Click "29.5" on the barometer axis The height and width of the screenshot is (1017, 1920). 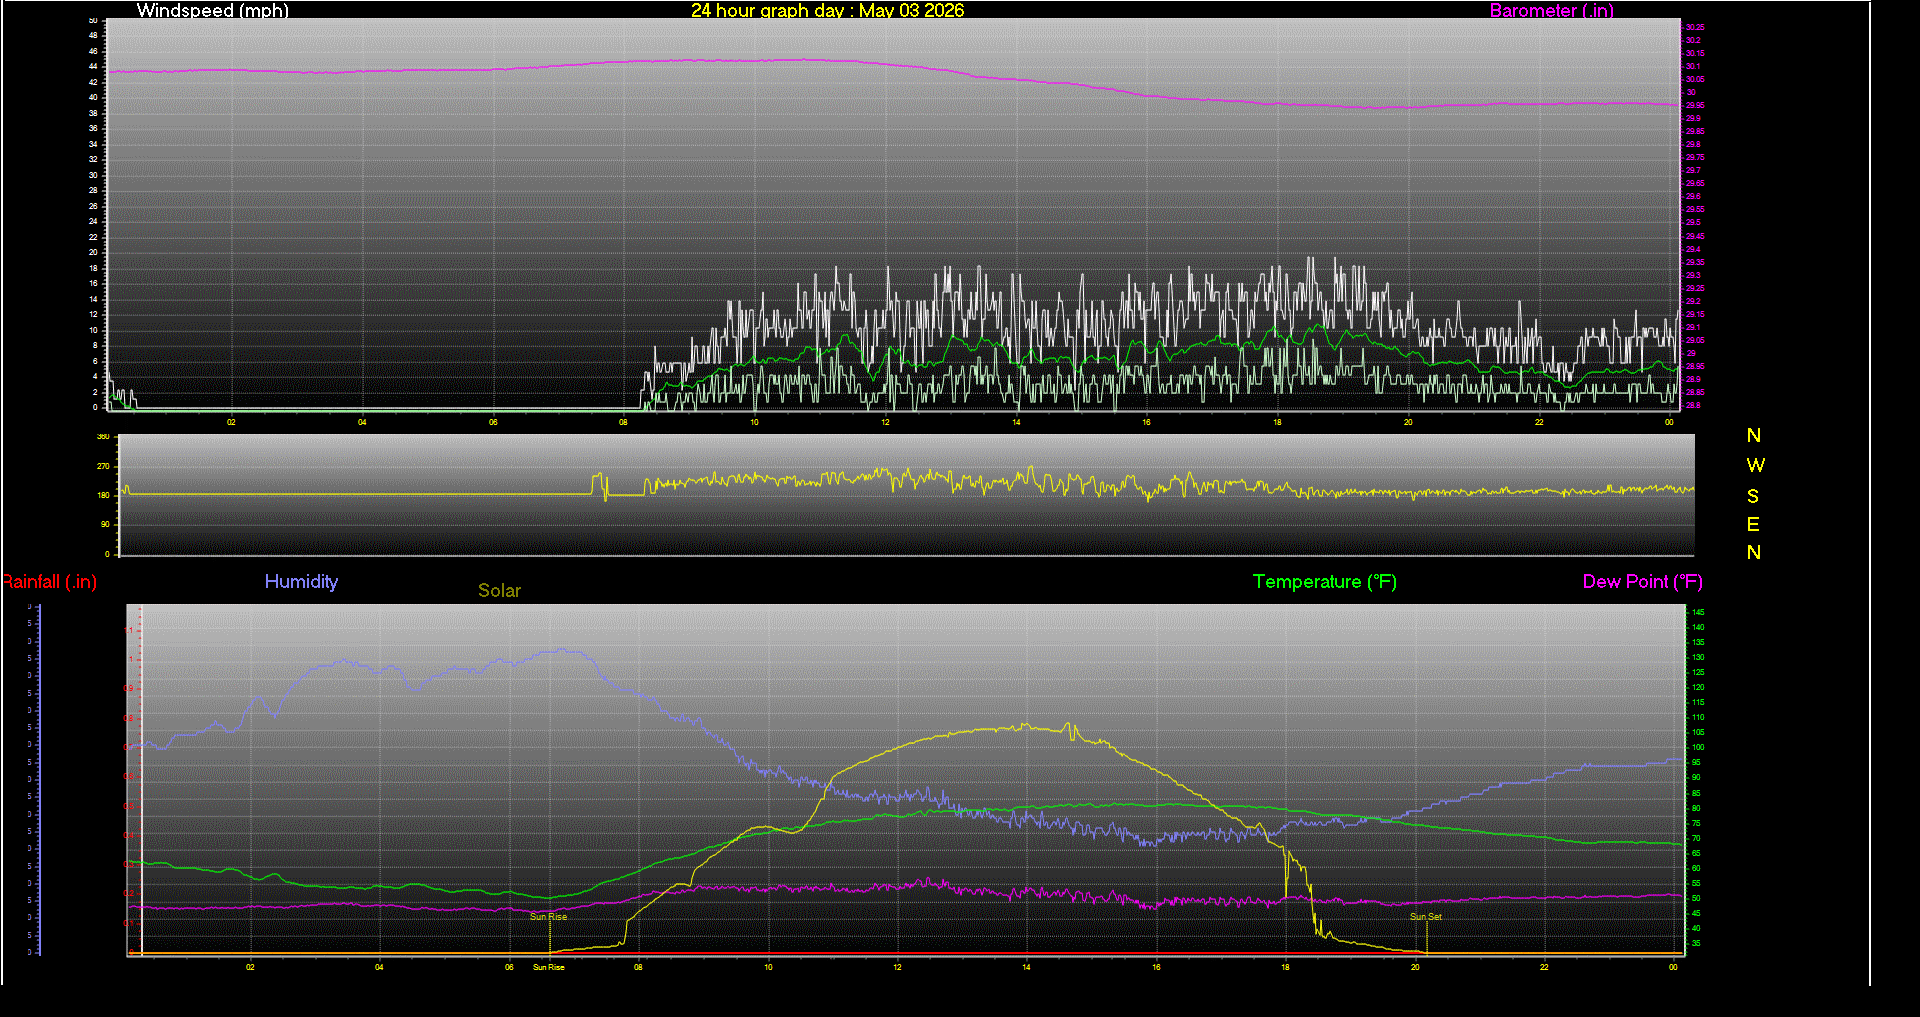pyautogui.click(x=1693, y=223)
